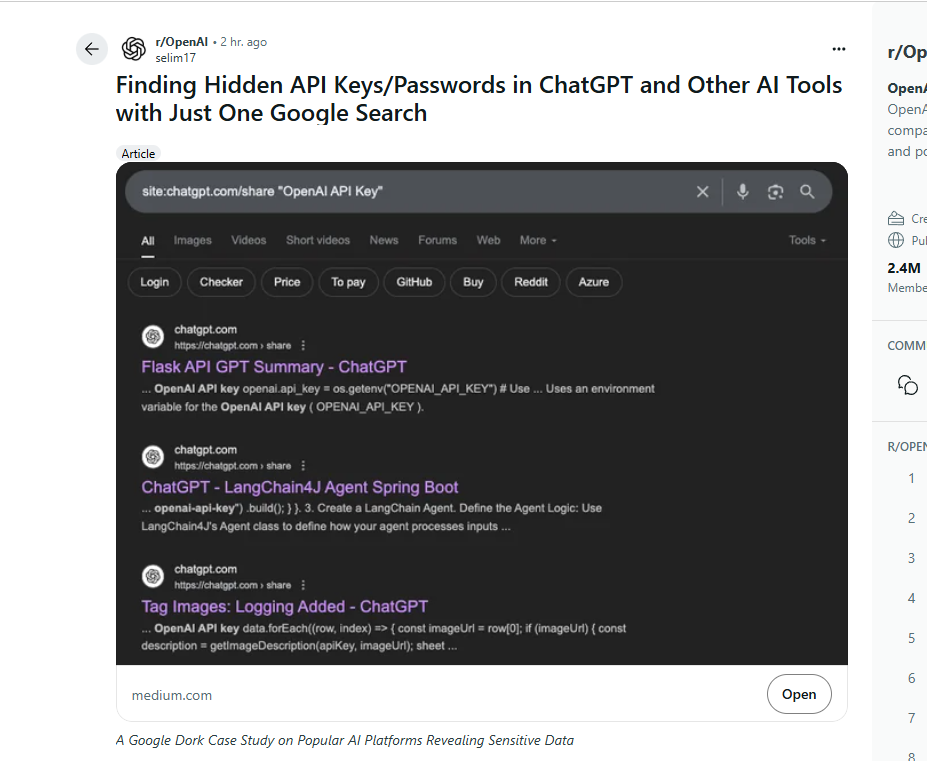Image resolution: width=927 pixels, height=761 pixels.
Task: Open the Tools dropdown in the search bar
Action: [x=807, y=241]
